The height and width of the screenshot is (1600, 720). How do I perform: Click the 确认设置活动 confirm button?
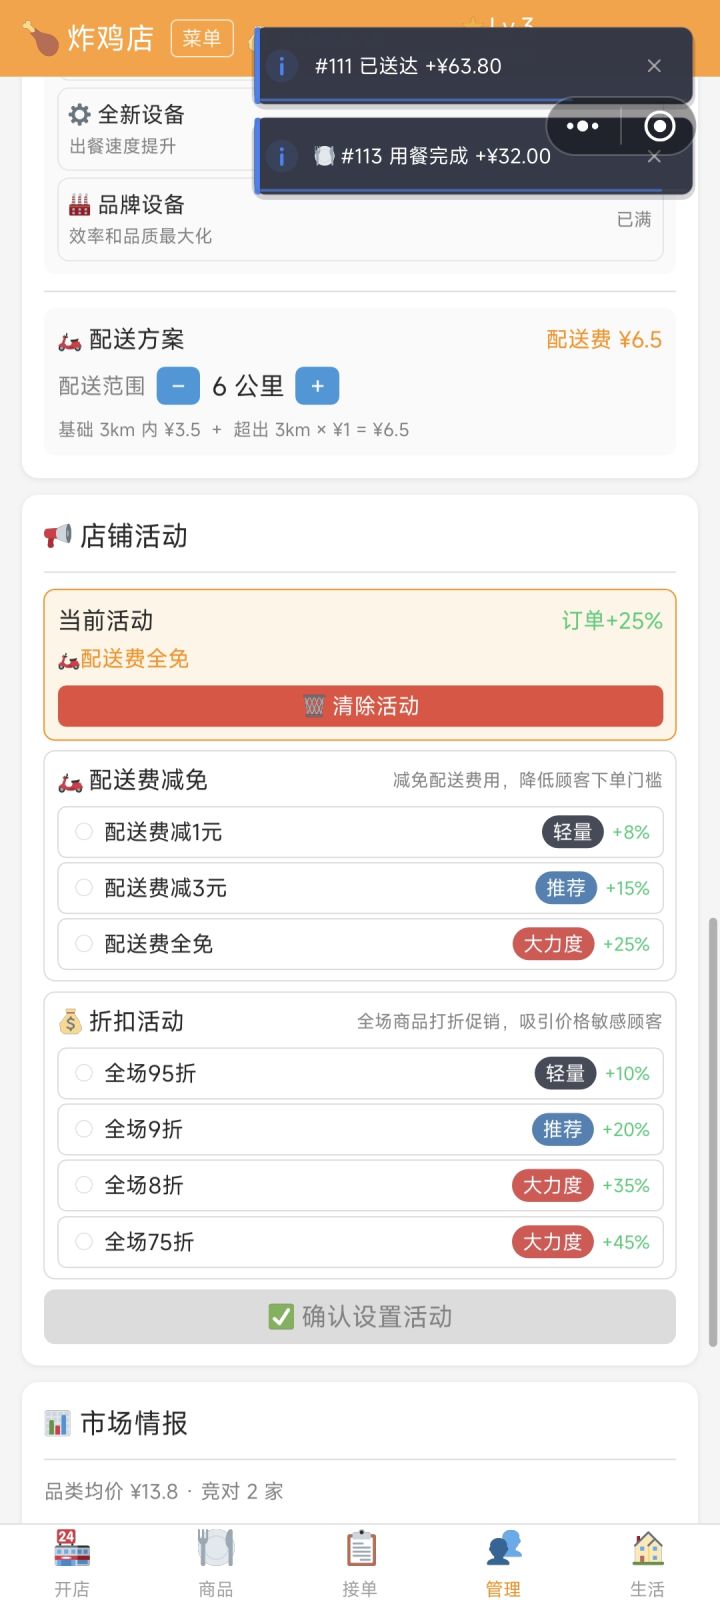pyautogui.click(x=360, y=1317)
